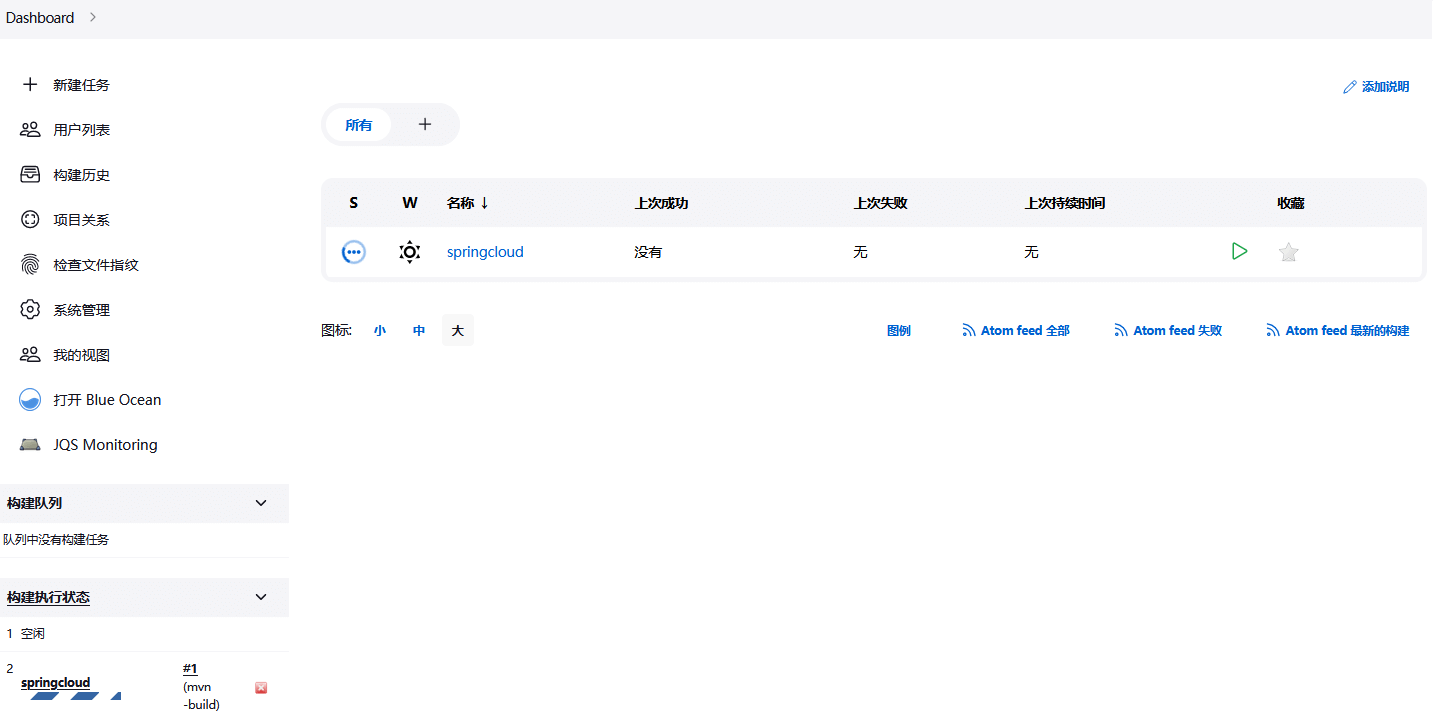Click the springcloud weather sun icon
Image resolution: width=1433 pixels, height=719 pixels.
click(x=409, y=252)
